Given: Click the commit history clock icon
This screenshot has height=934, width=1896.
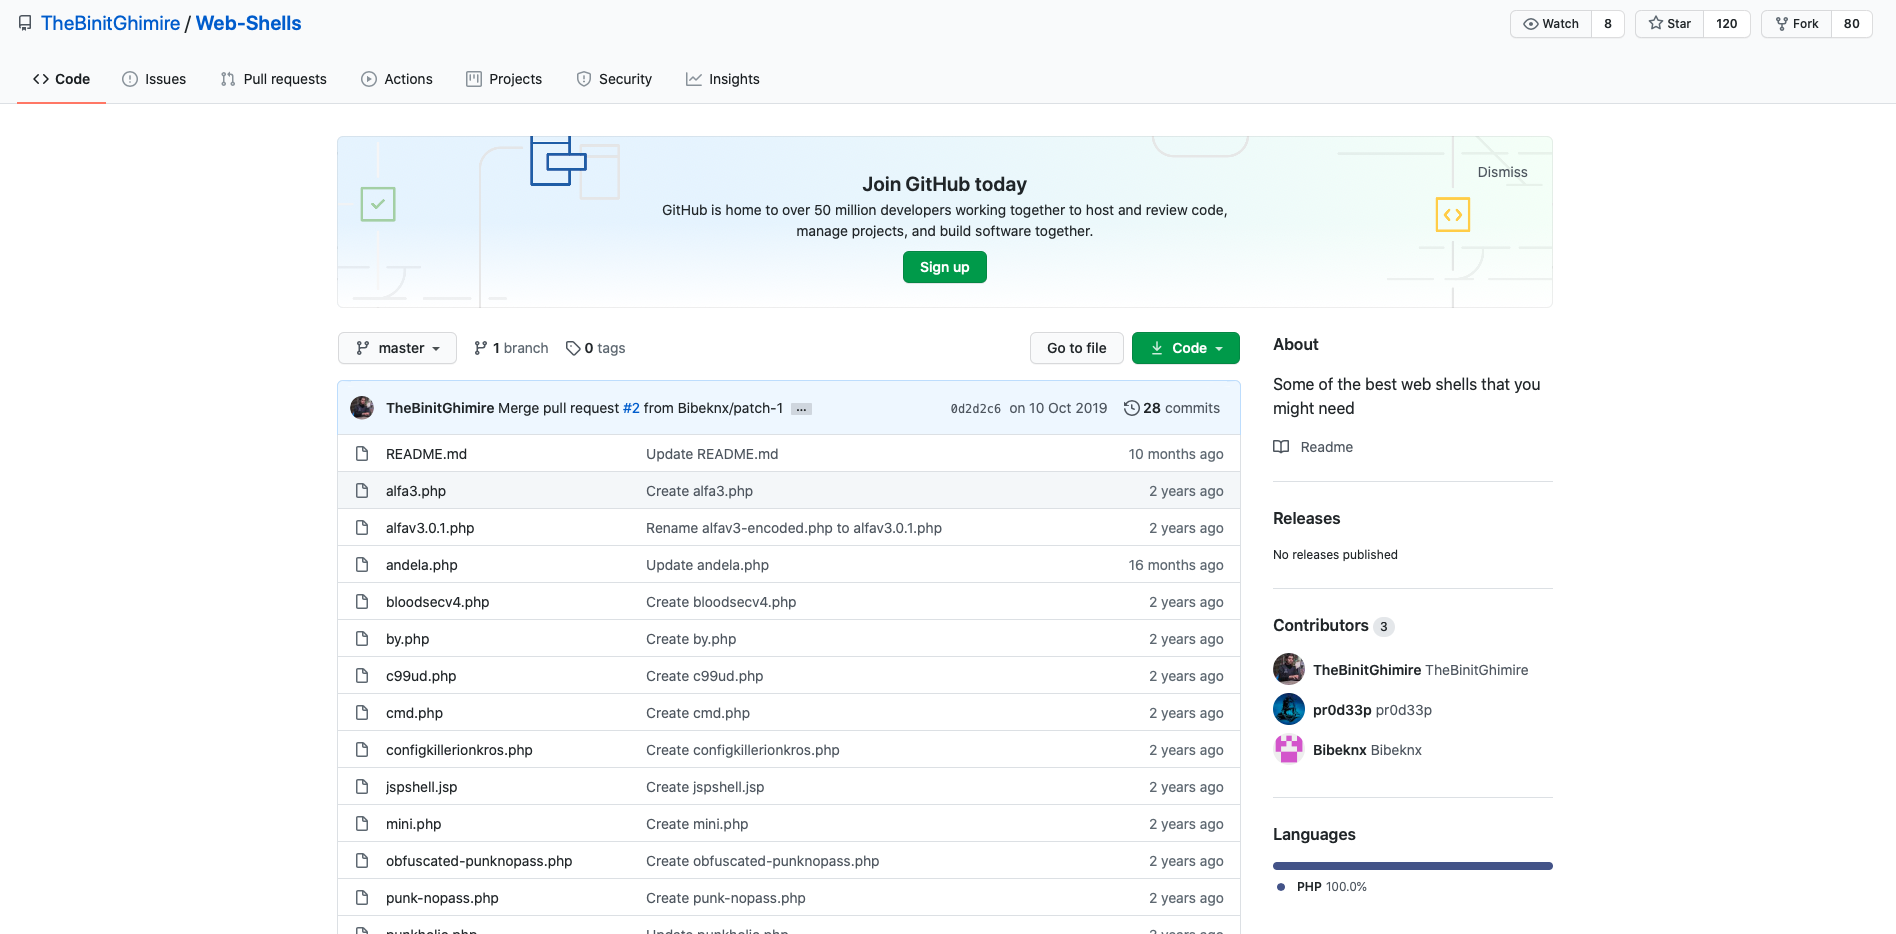Looking at the screenshot, I should (x=1131, y=408).
